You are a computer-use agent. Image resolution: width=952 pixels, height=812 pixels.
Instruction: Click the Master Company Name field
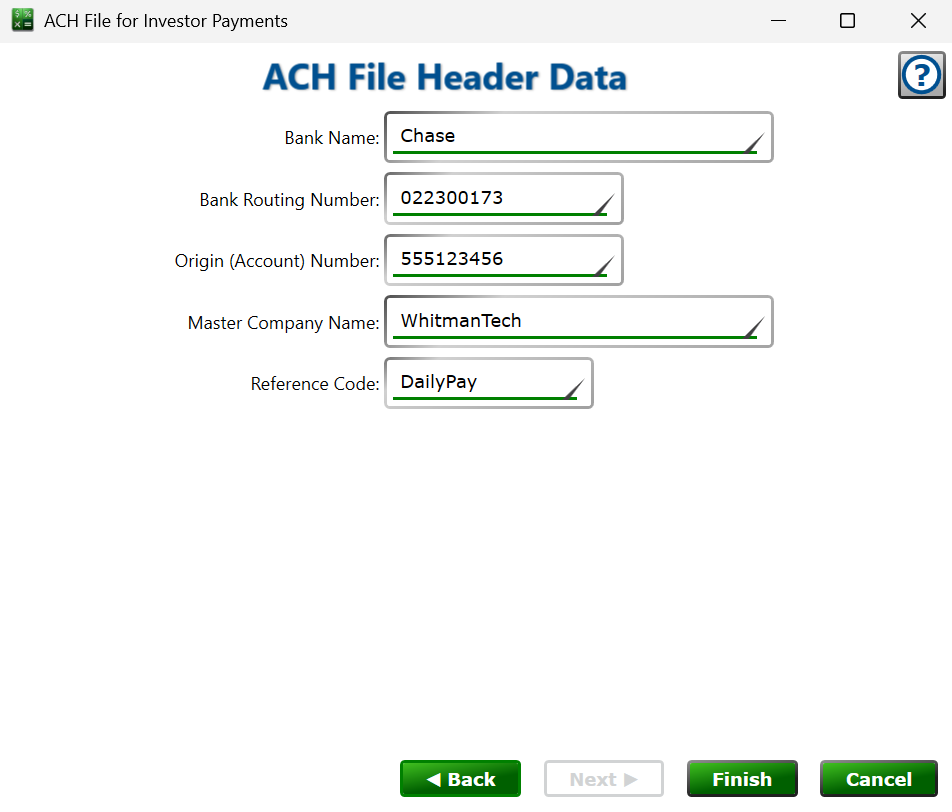(579, 321)
